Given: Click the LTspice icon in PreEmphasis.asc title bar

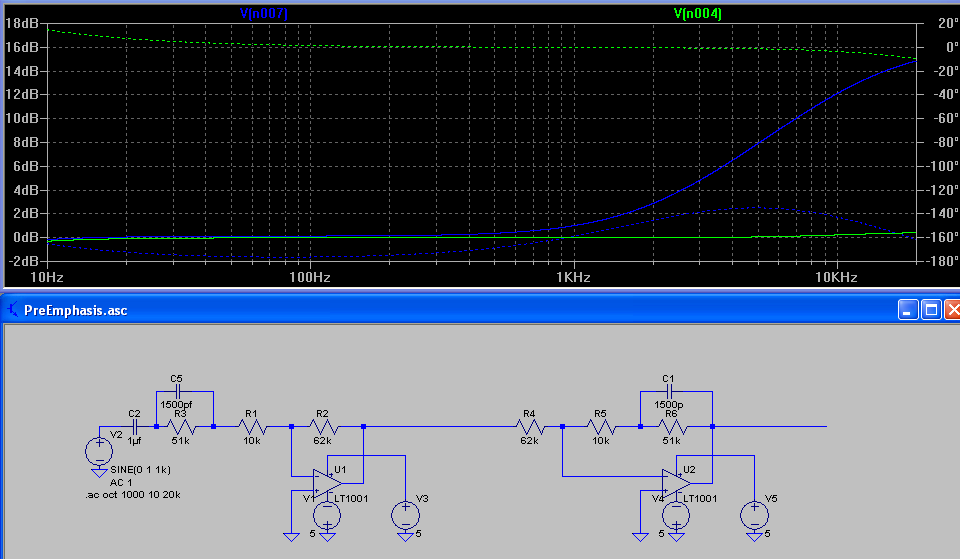Looking at the screenshot, I should click(x=12, y=309).
